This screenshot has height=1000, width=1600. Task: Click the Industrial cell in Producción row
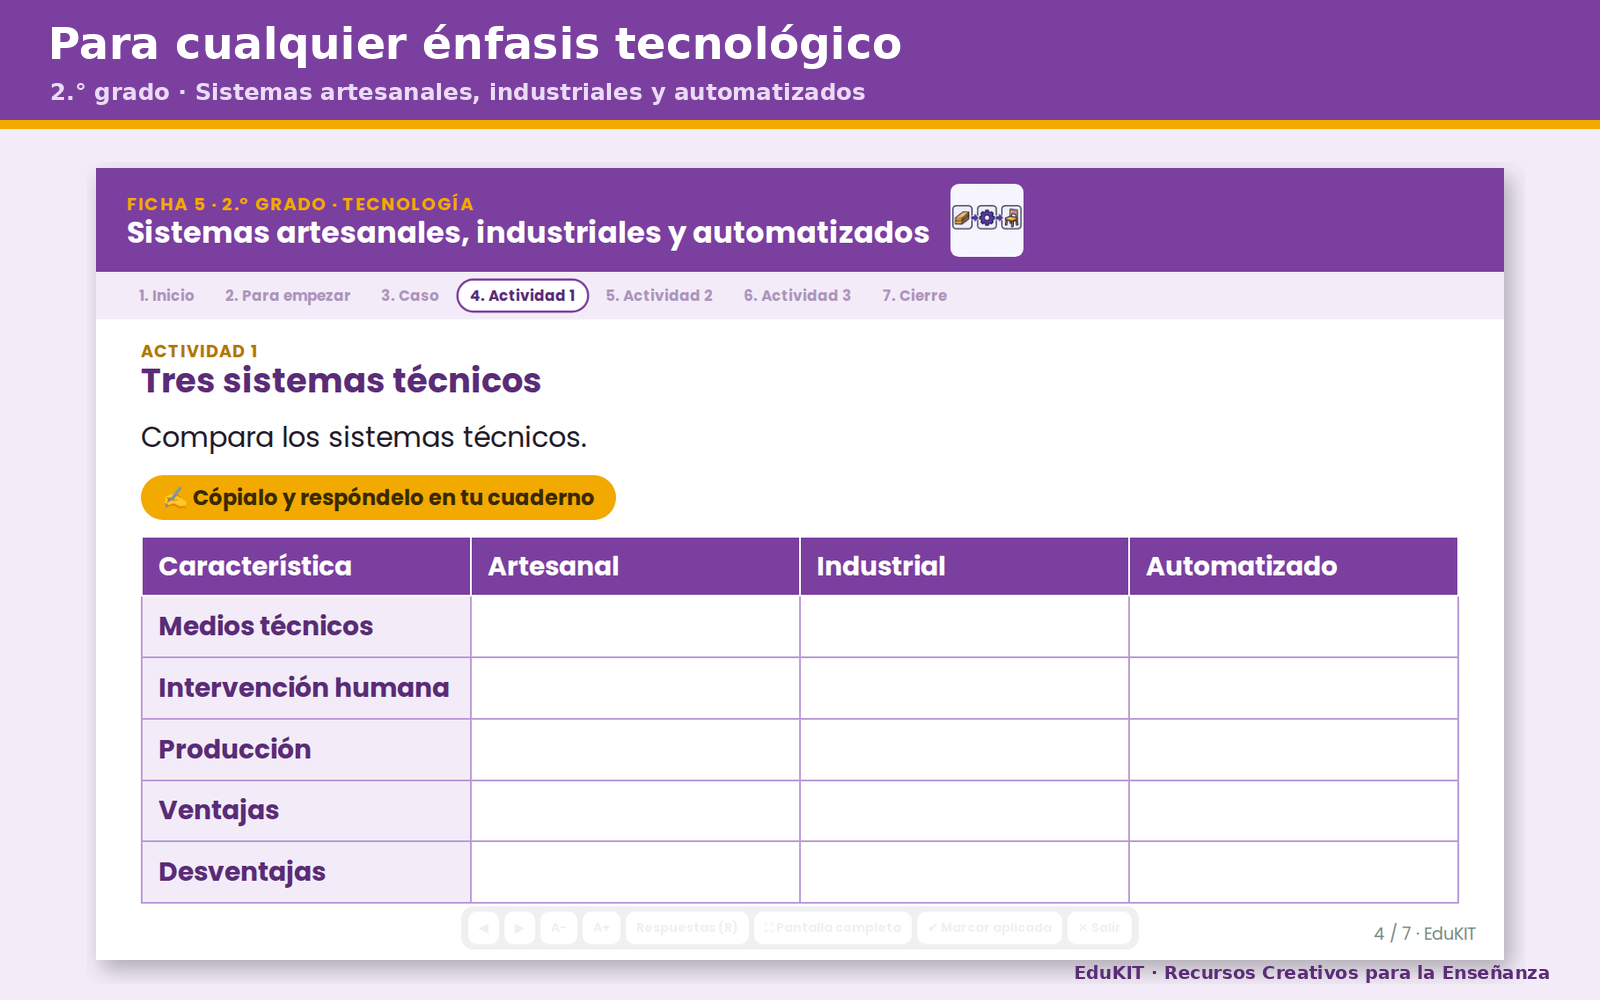[x=964, y=749]
